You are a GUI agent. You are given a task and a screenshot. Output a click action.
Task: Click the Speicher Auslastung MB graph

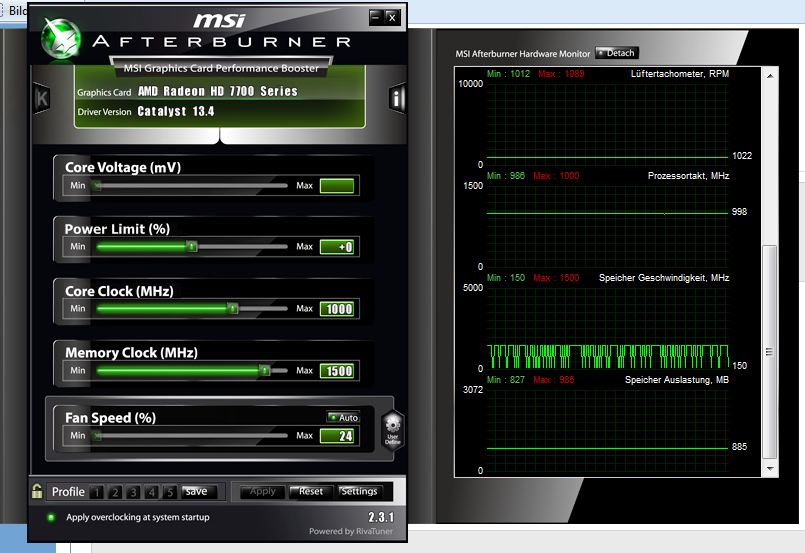coord(607,430)
